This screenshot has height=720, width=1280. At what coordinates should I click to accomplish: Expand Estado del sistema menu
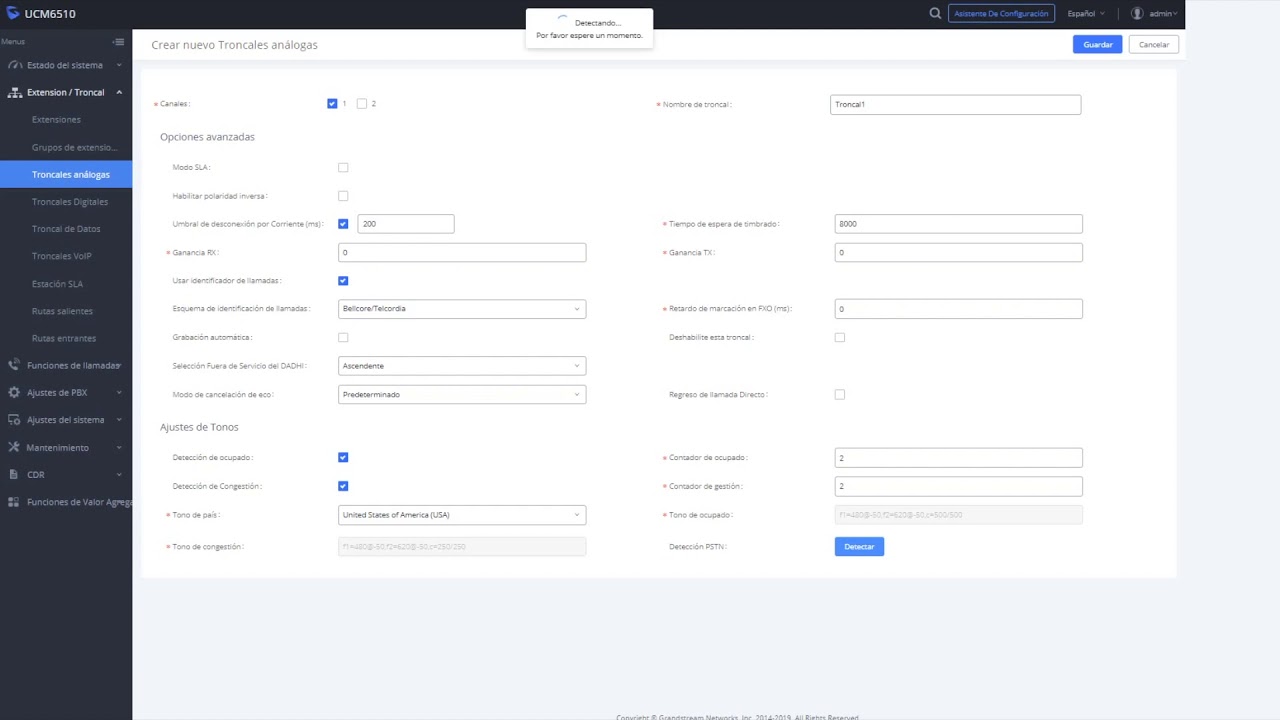pyautogui.click(x=119, y=65)
